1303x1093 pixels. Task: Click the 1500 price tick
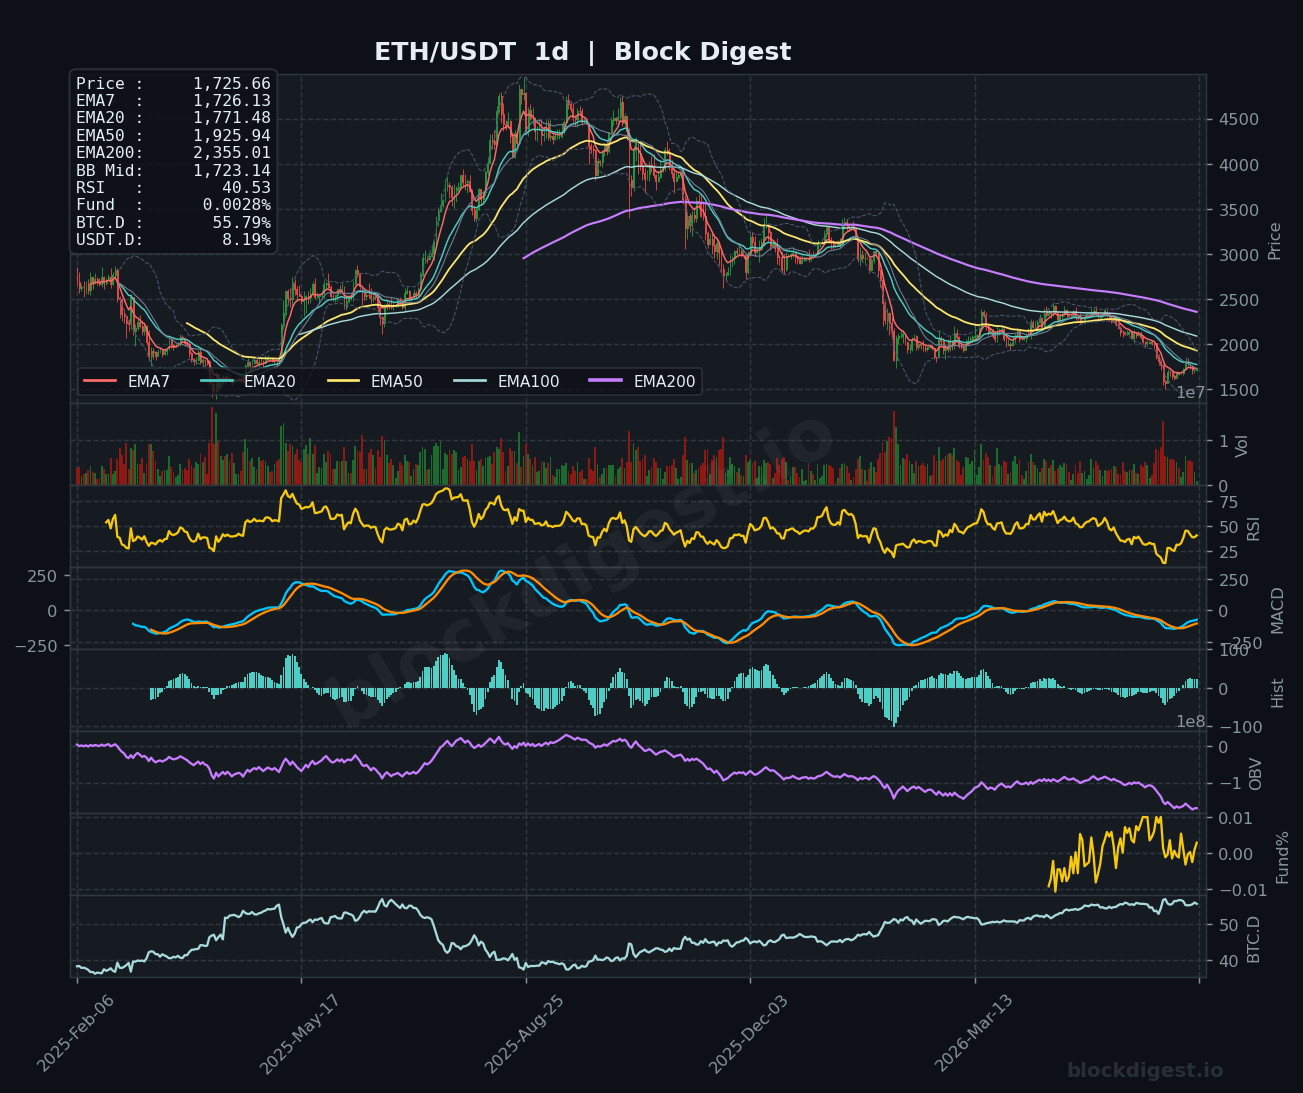[1239, 390]
